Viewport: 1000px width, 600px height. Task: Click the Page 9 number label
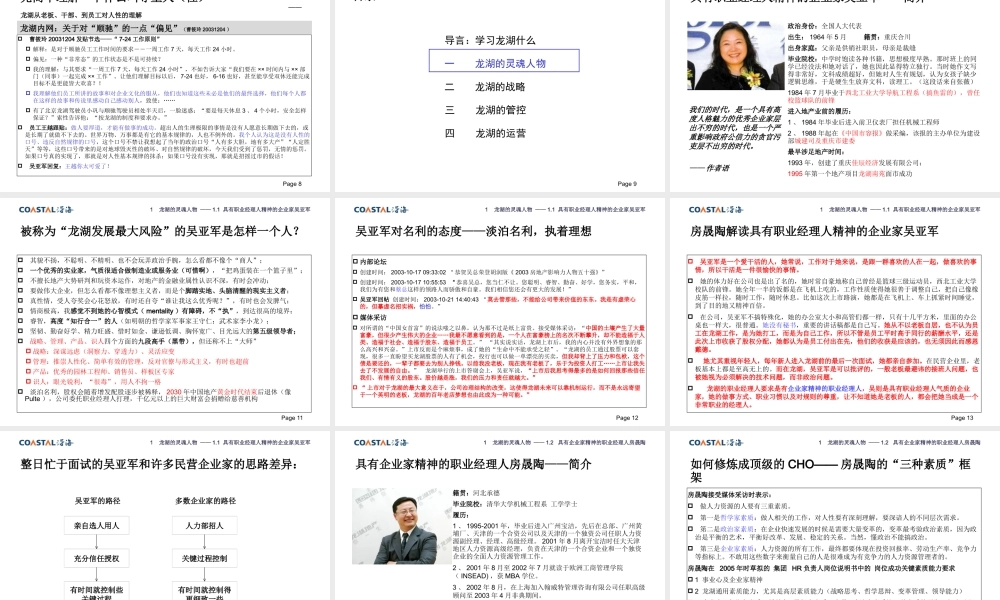tap(627, 184)
